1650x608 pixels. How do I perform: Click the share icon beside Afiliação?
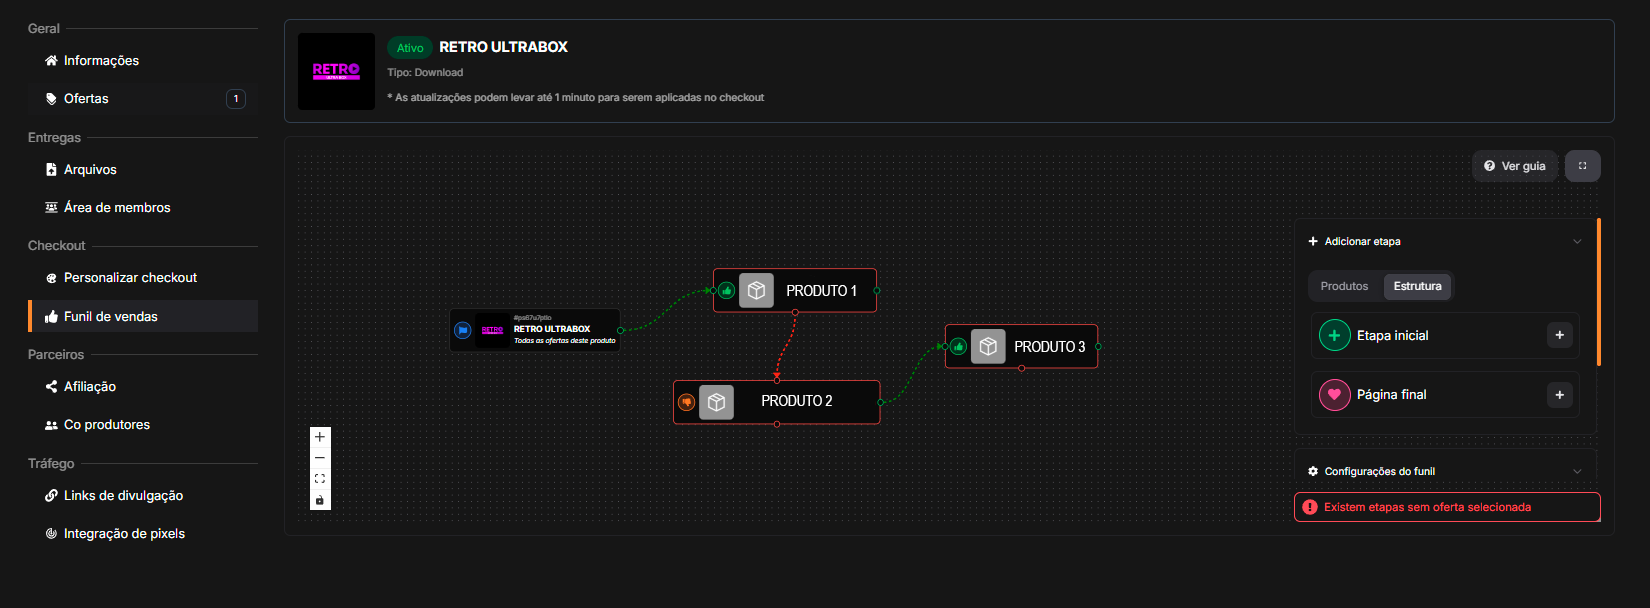[51, 387]
